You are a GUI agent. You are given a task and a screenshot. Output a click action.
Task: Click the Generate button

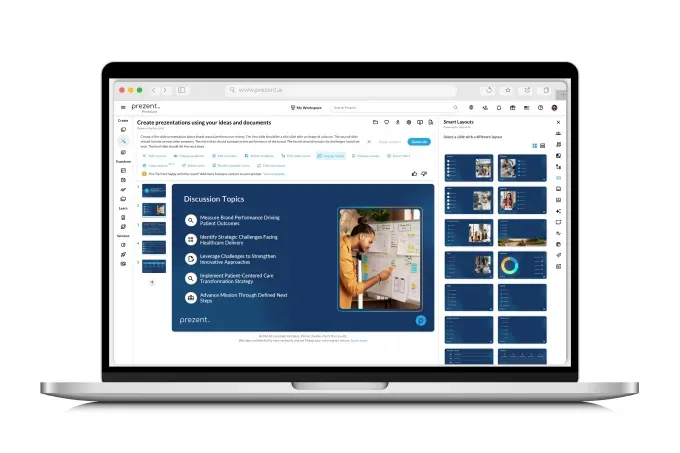point(418,142)
